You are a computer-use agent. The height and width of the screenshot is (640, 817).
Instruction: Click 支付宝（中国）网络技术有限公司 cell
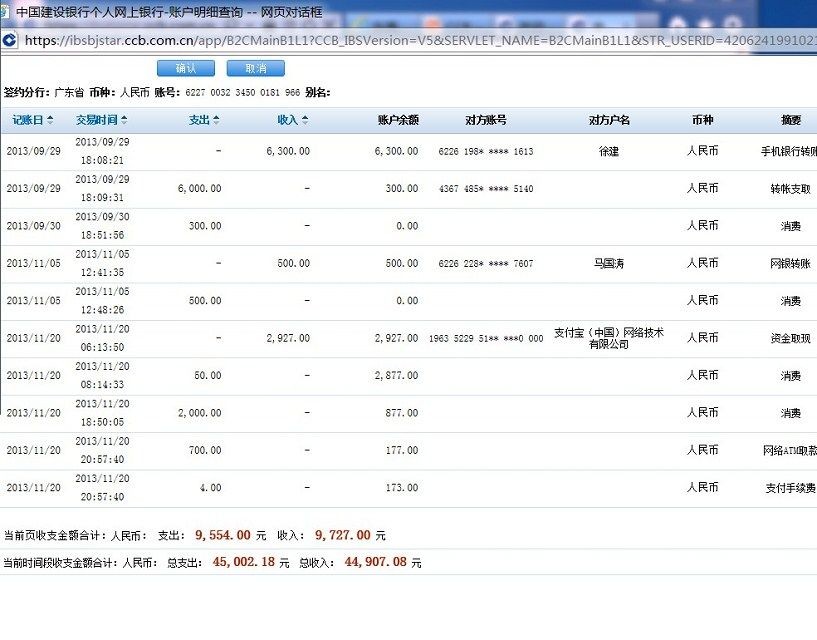click(609, 338)
